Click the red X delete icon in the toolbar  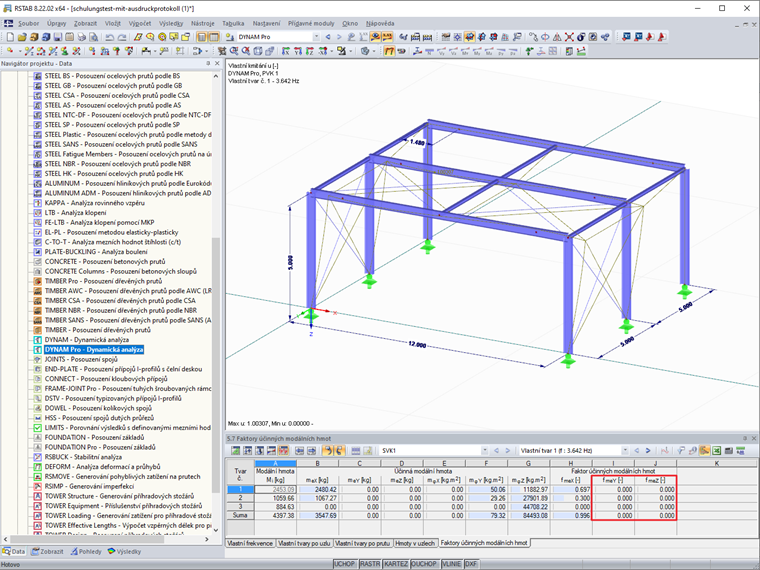[569, 37]
